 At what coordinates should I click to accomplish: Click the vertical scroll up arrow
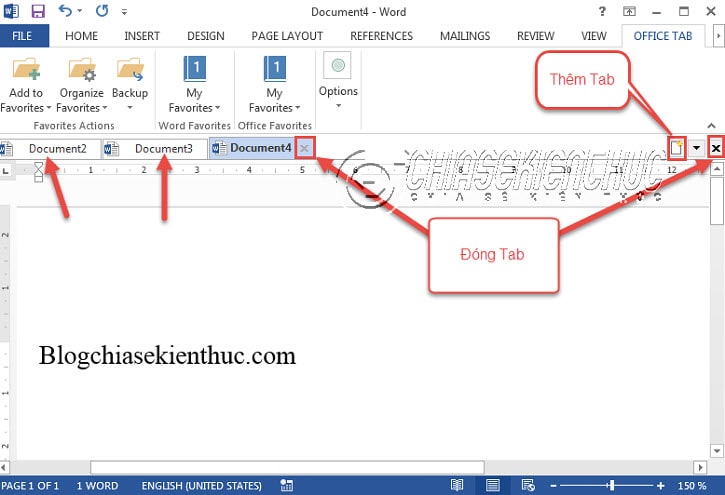(x=717, y=169)
